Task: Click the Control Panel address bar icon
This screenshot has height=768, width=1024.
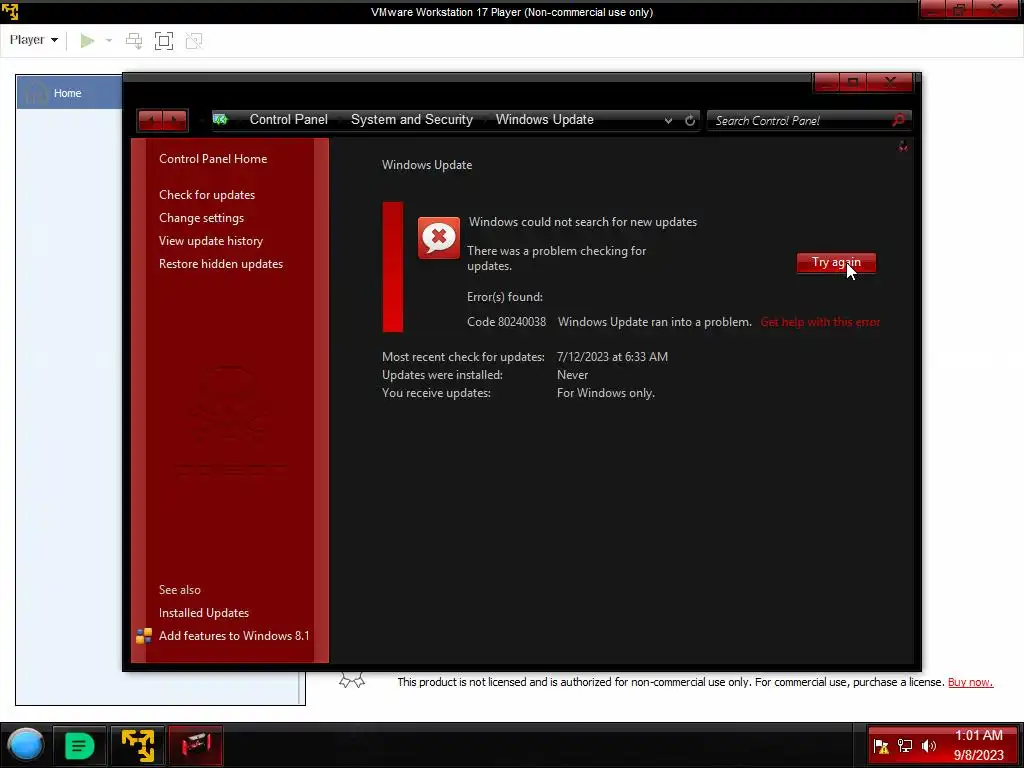Action: click(221, 120)
